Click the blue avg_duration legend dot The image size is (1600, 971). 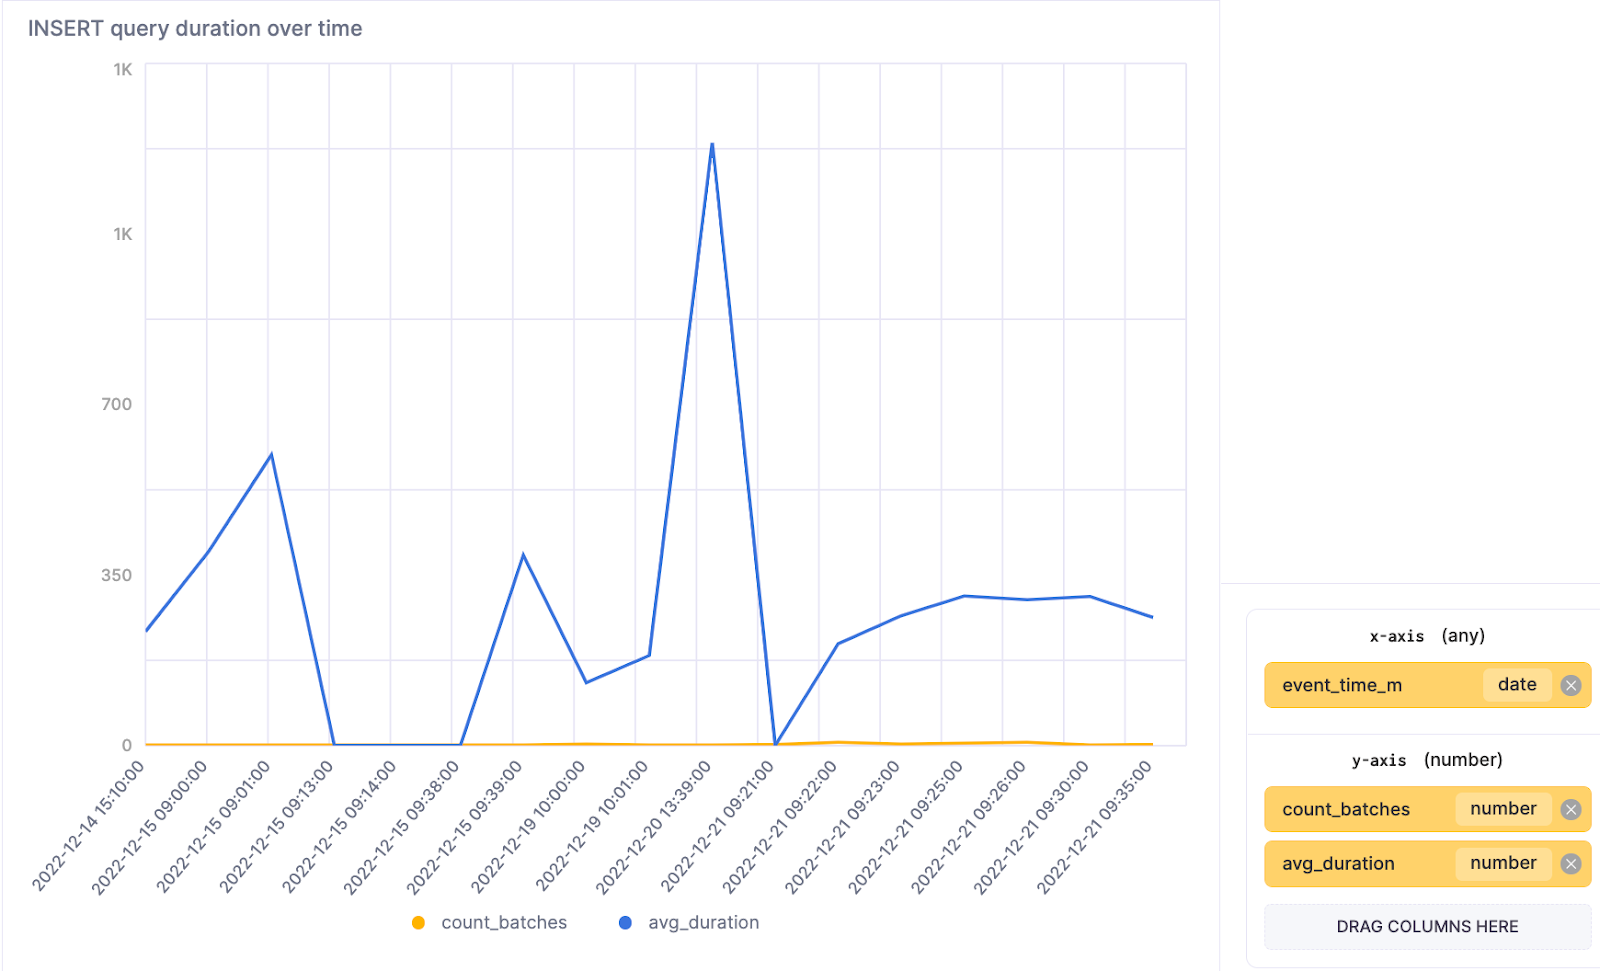[x=625, y=922]
